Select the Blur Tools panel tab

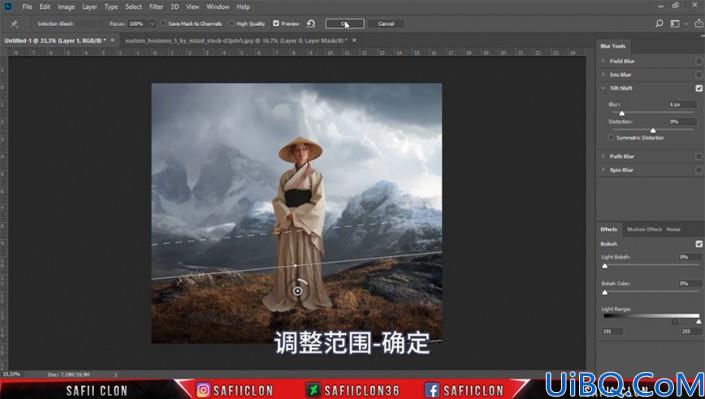click(613, 46)
